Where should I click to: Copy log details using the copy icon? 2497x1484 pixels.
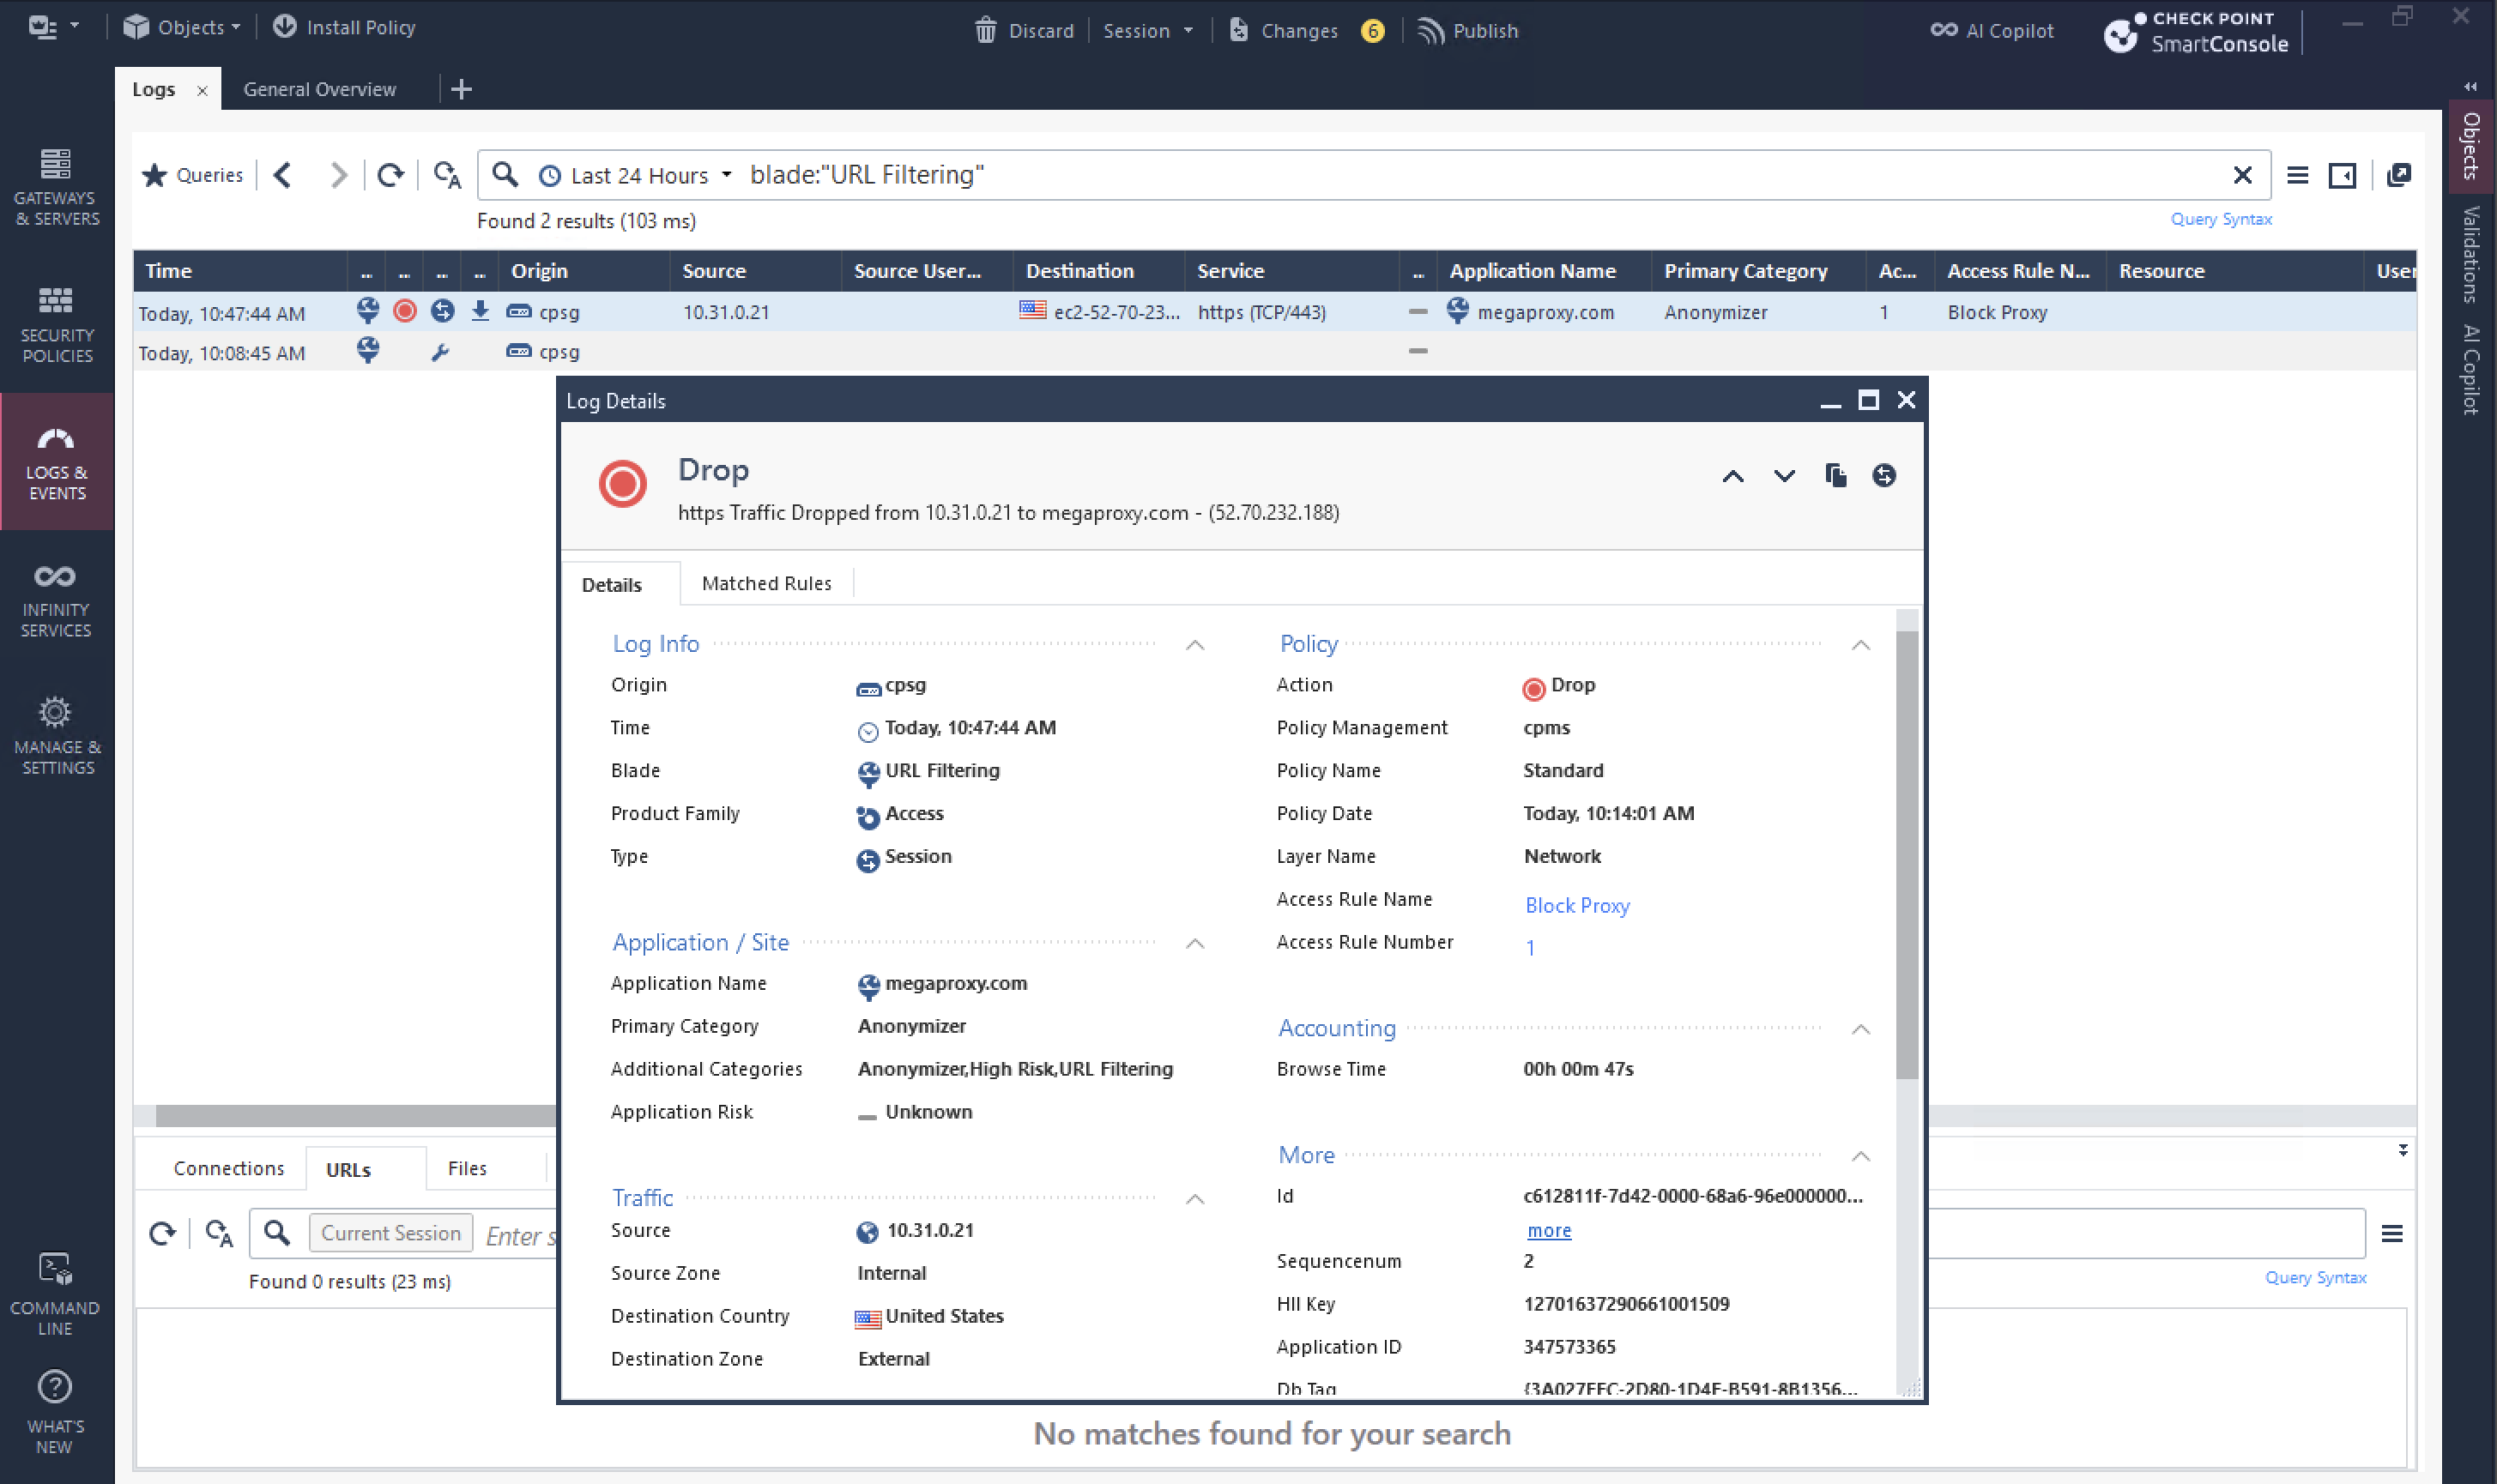tap(1835, 475)
